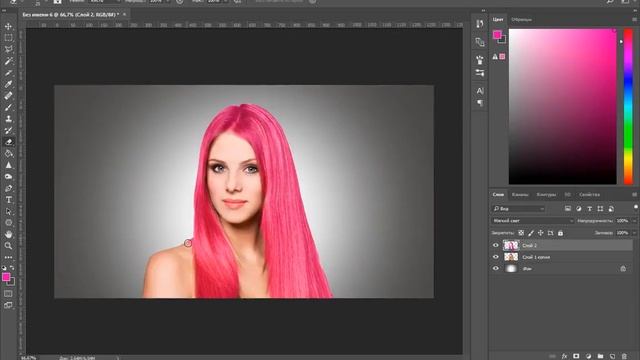The image size is (640, 360).
Task: Switch to the Контуры paths tab
Action: click(x=546, y=195)
